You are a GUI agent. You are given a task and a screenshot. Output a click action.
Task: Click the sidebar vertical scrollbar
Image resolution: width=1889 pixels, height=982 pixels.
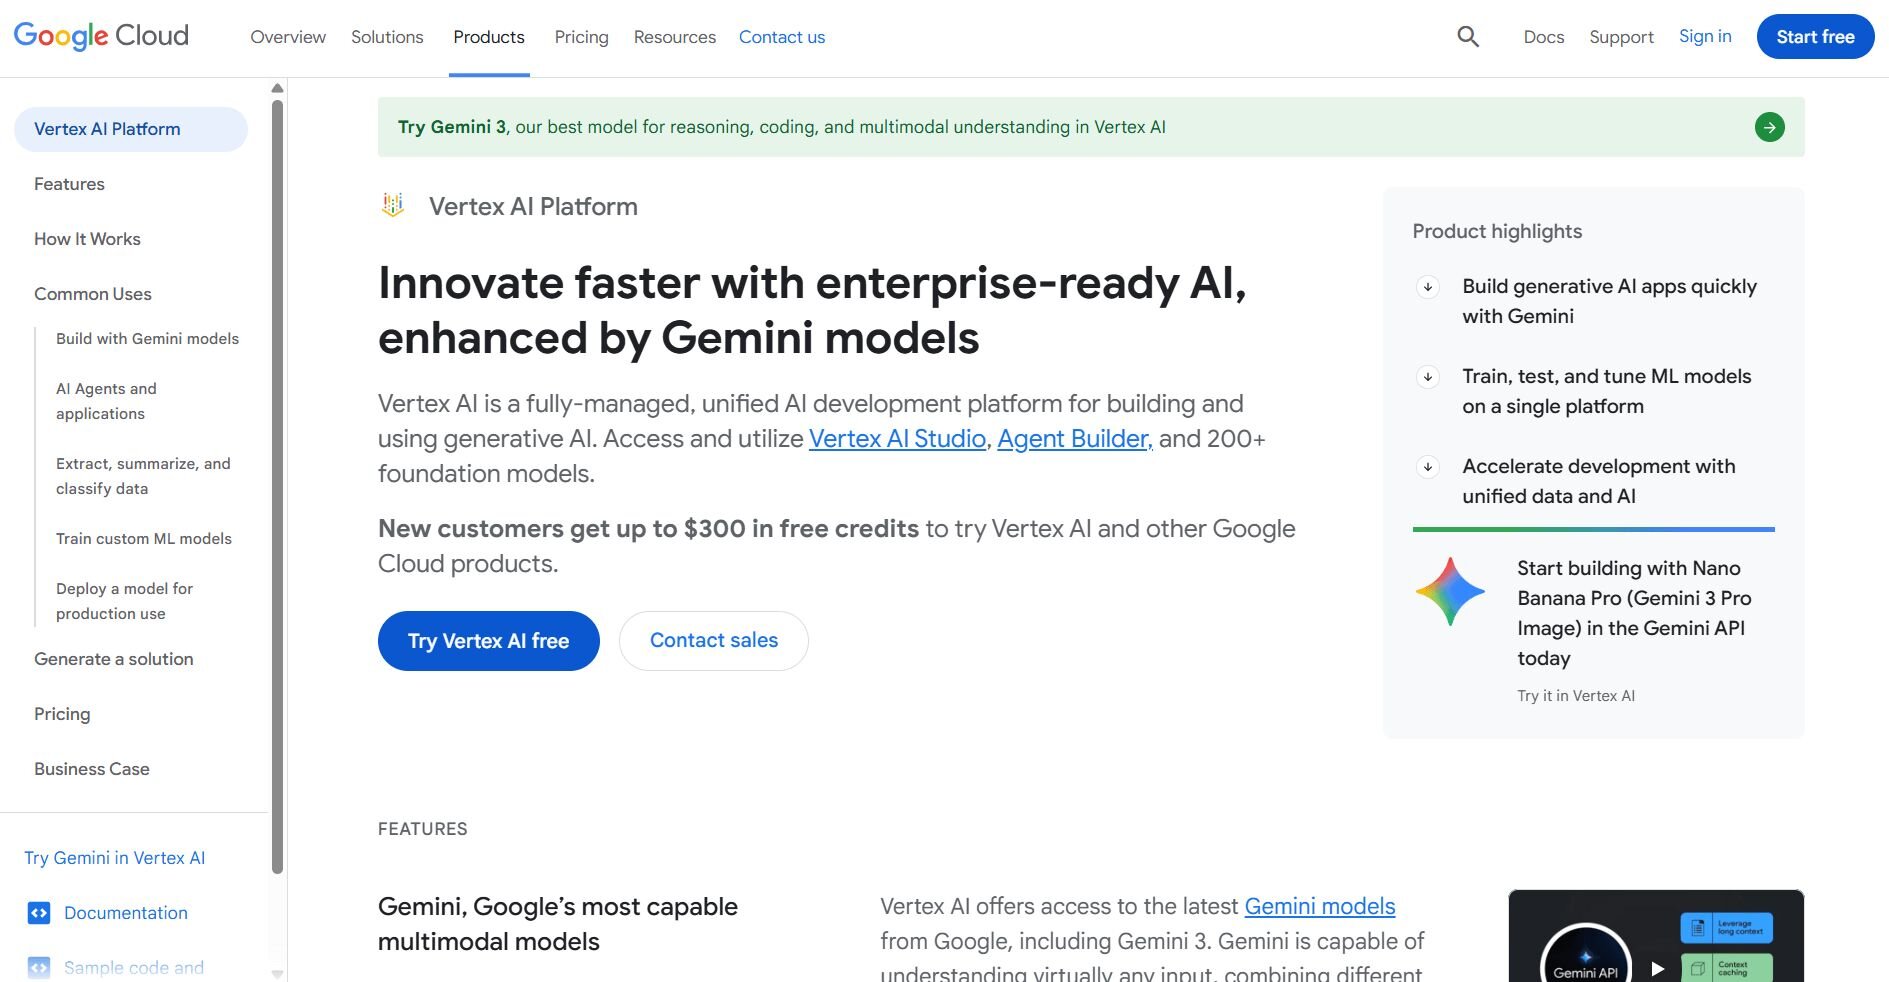[277, 480]
